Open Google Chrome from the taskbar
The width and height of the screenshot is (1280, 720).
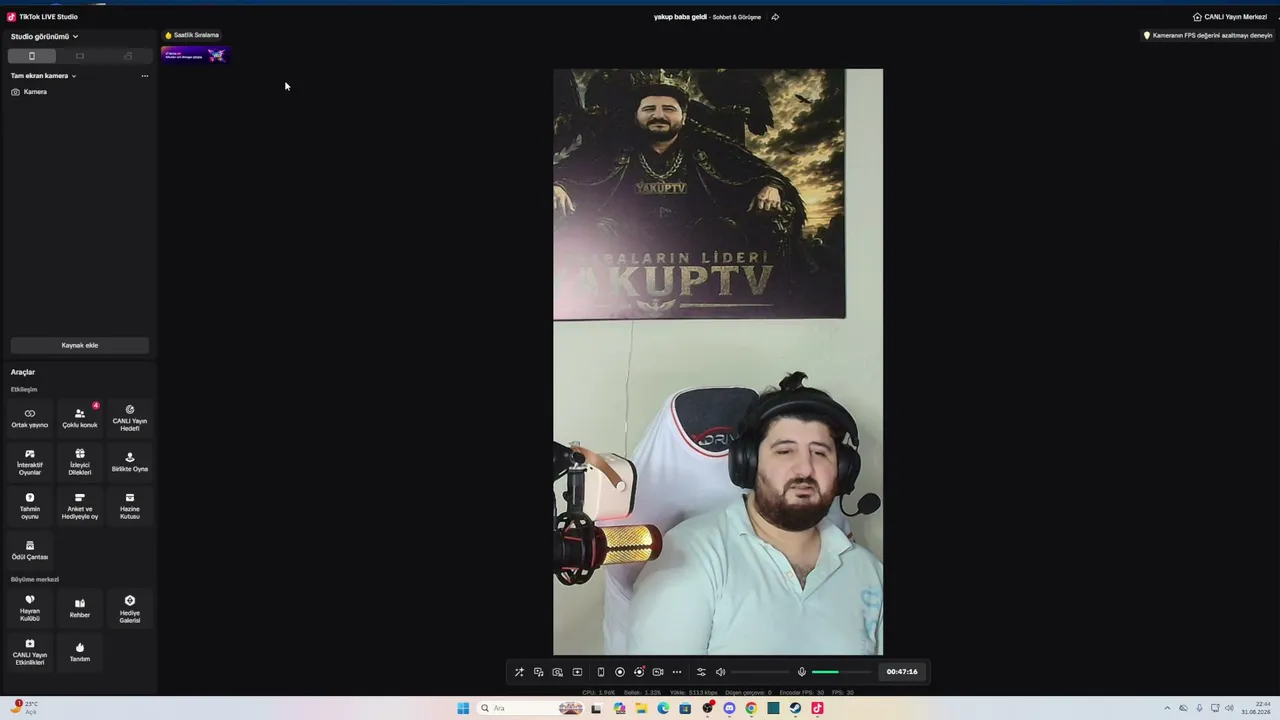[x=751, y=708]
